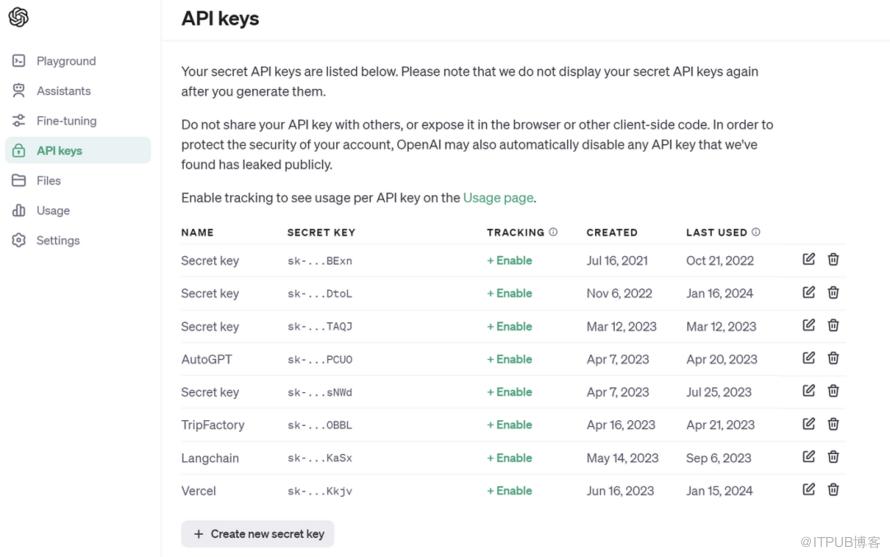Click the edit icon for Langchain key
890x557 pixels.
809,457
